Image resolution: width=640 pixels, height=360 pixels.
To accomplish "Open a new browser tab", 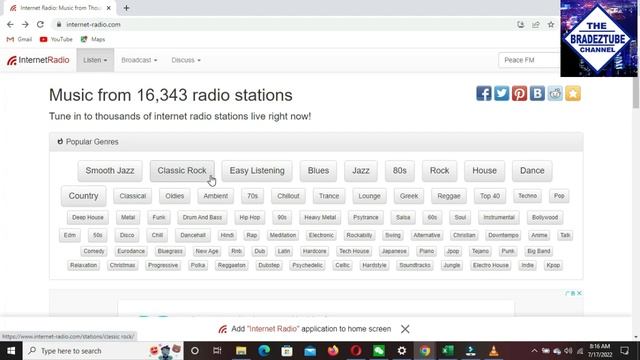I will [127, 8].
